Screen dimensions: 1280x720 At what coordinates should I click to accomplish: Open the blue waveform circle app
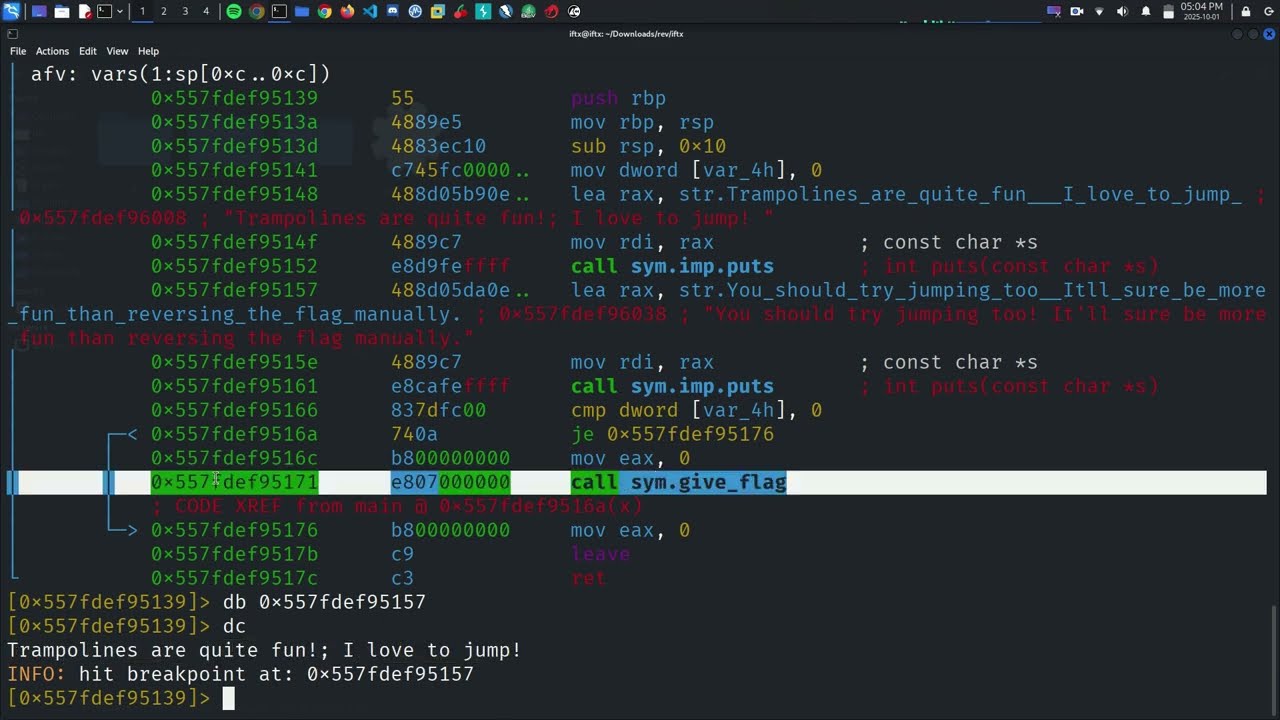pyautogui.click(x=415, y=12)
